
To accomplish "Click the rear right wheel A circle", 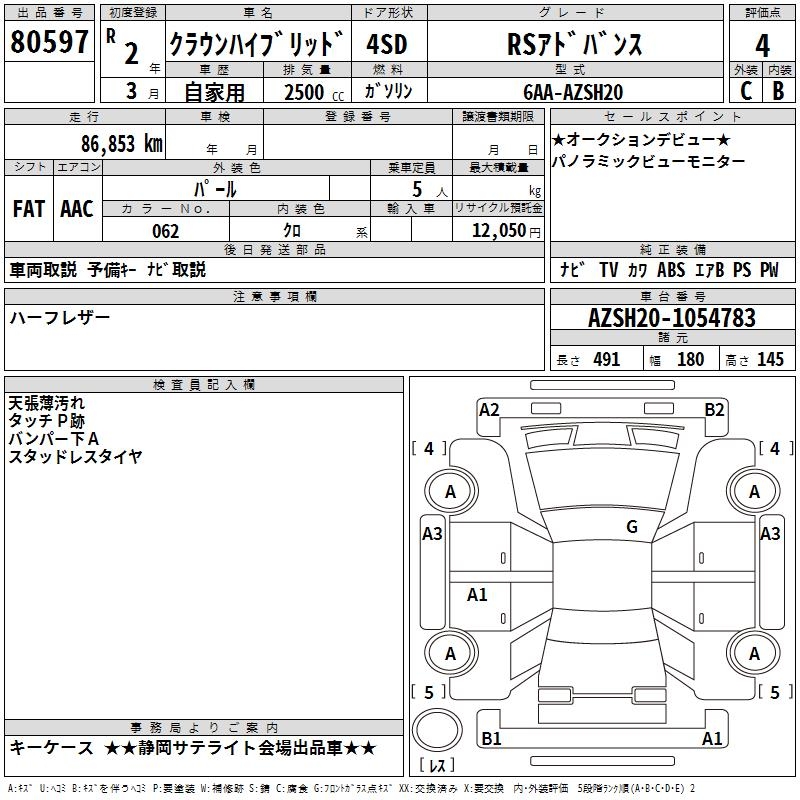I will pos(754,654).
